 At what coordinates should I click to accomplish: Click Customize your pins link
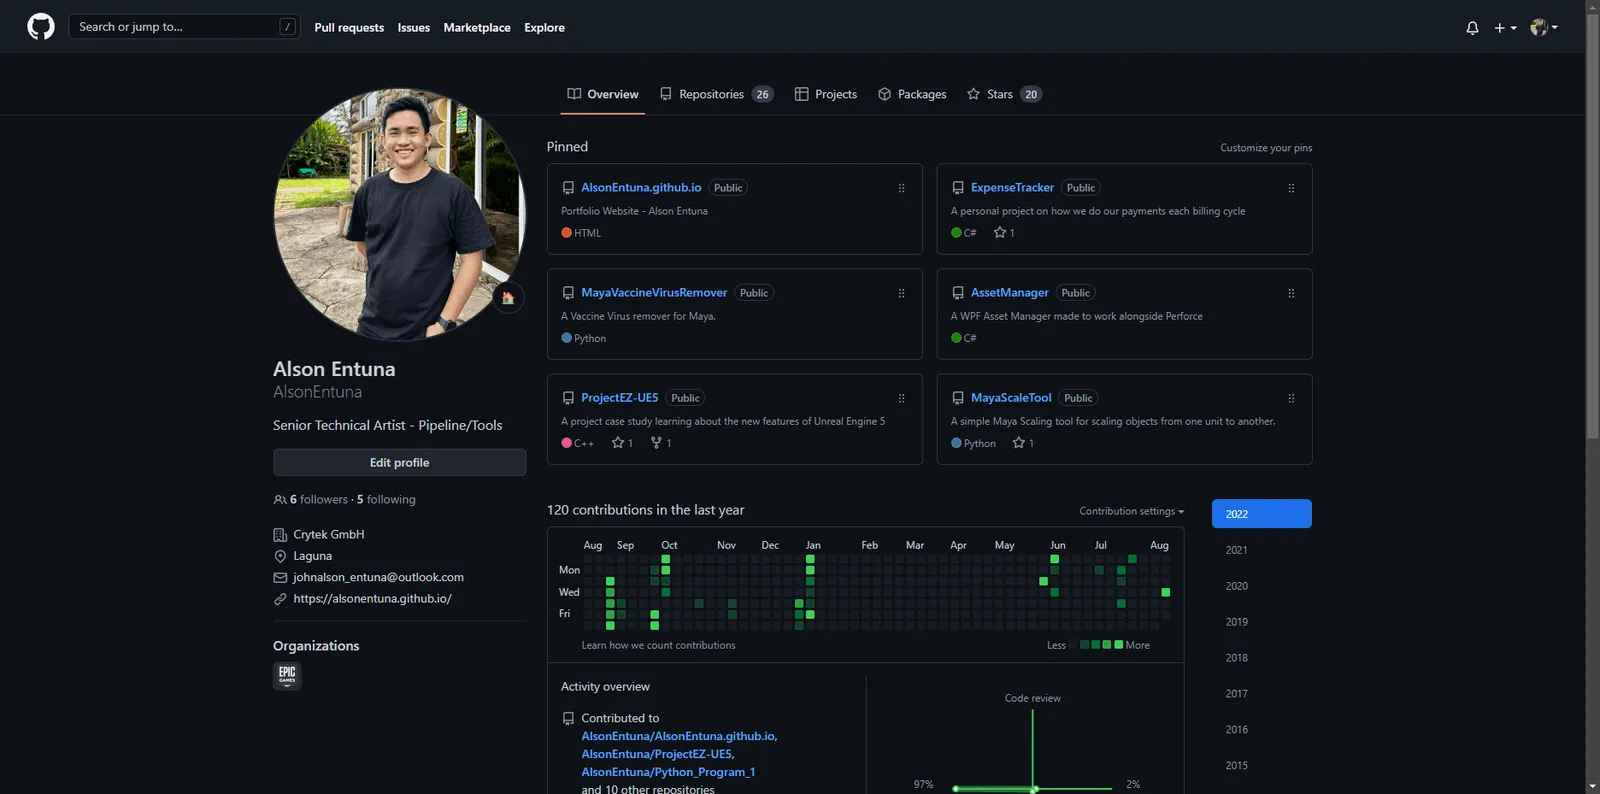tap(1266, 148)
